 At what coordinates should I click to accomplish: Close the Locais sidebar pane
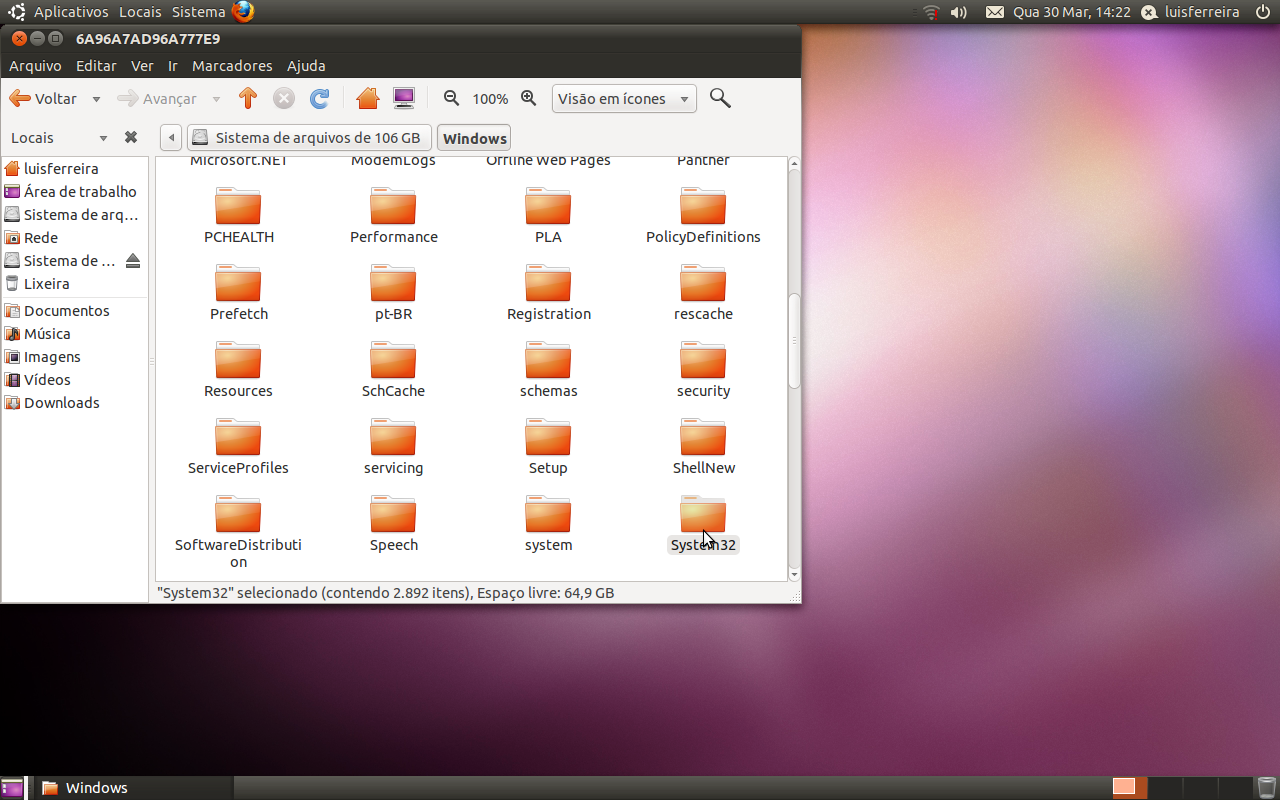131,137
